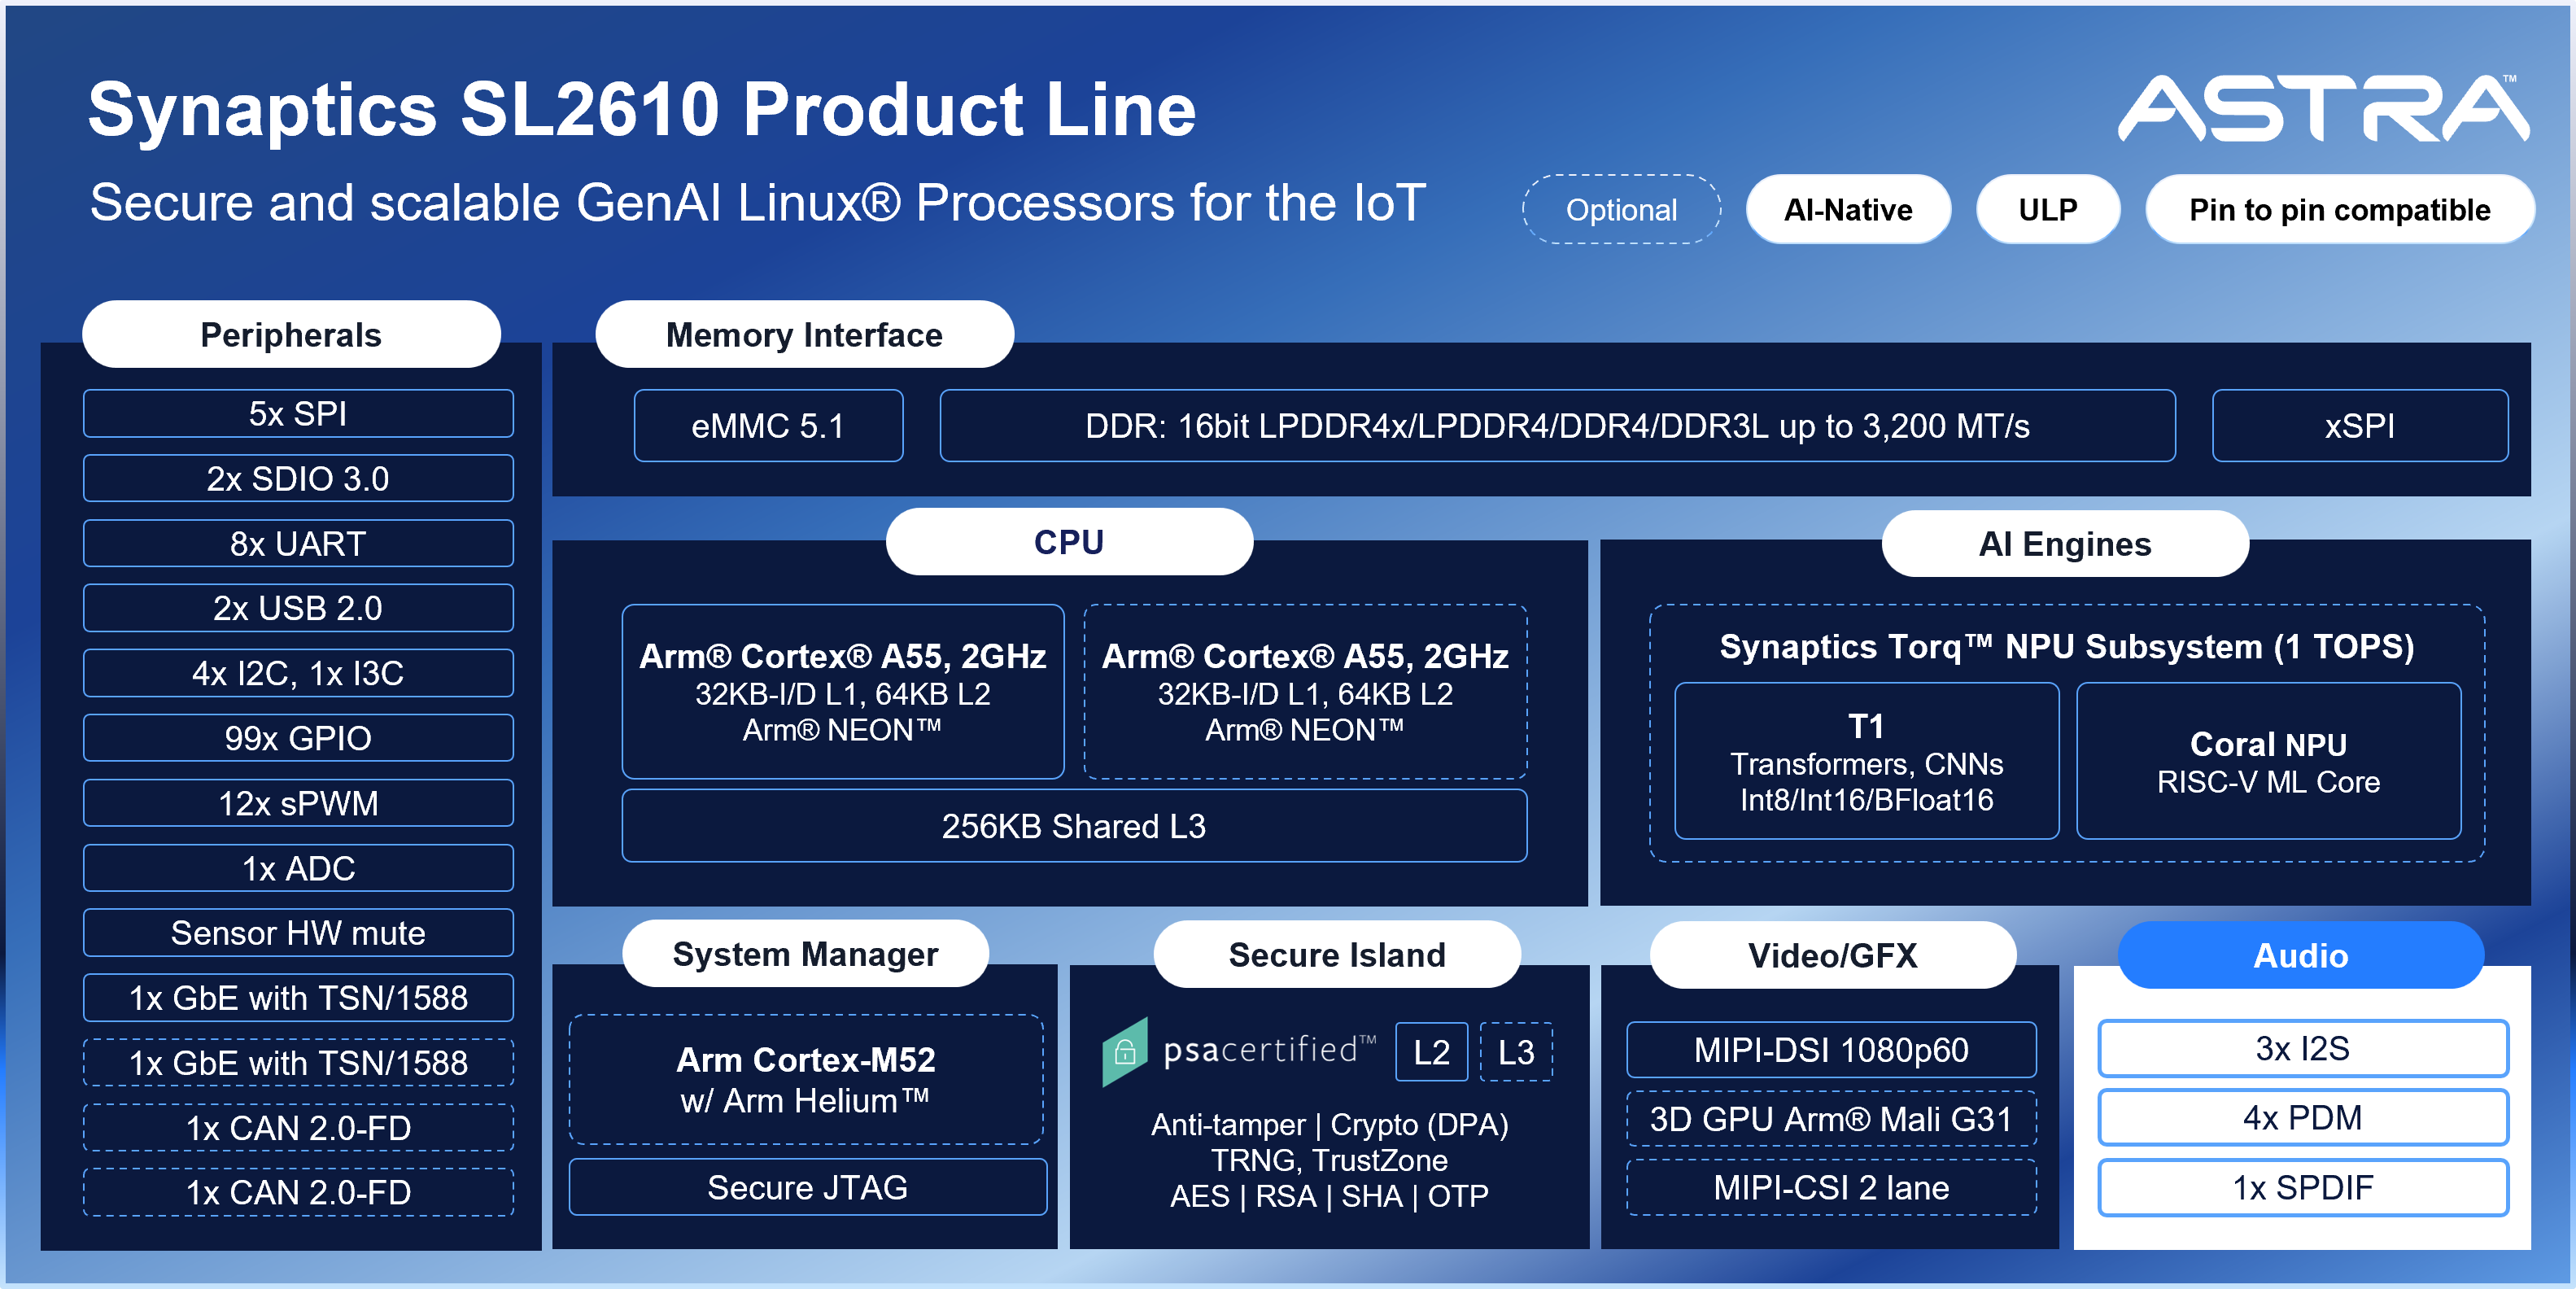This screenshot has width=2576, height=1289.
Task: Select the dashed L3 certification box
Action: coord(1515,1052)
